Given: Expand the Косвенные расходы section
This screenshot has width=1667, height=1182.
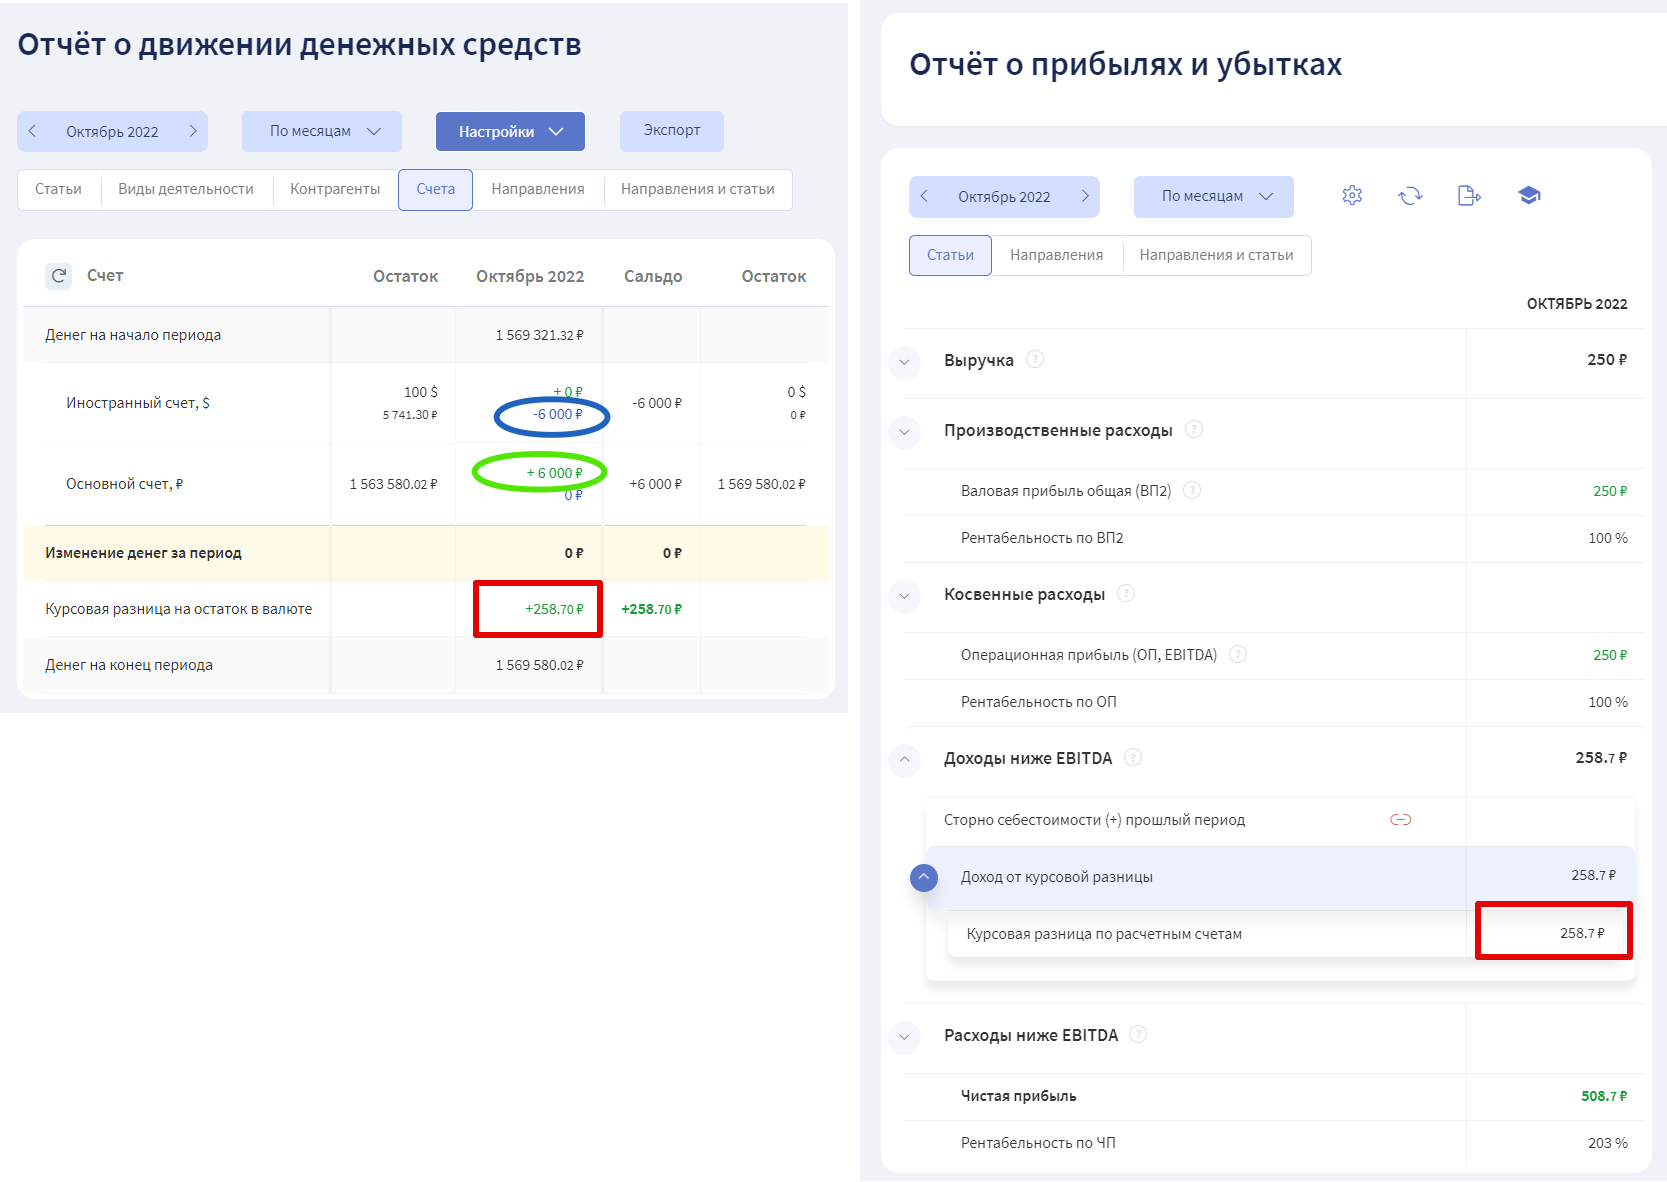Looking at the screenshot, I should pyautogui.click(x=905, y=596).
